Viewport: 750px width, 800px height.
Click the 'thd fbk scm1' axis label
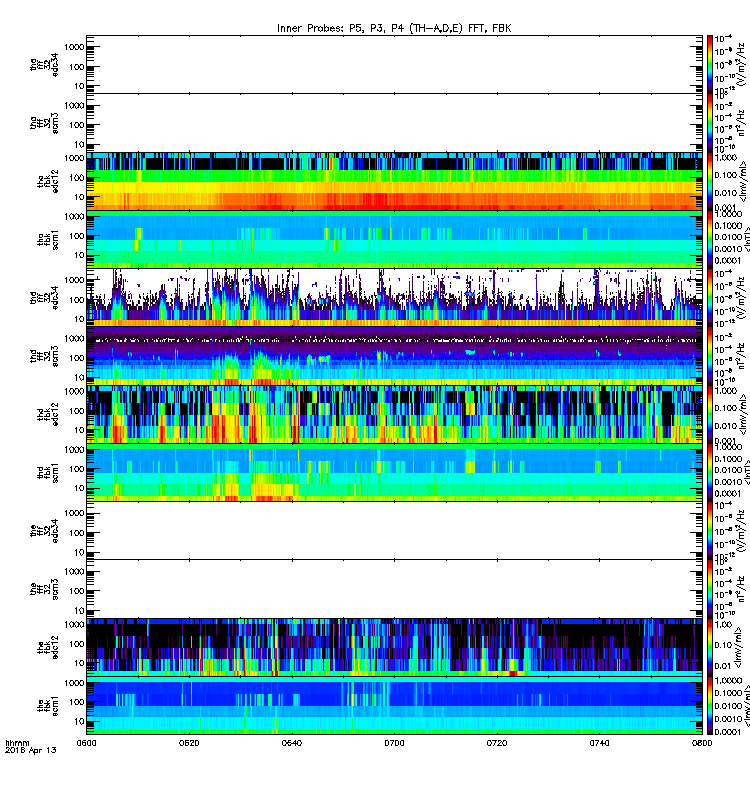48,473
